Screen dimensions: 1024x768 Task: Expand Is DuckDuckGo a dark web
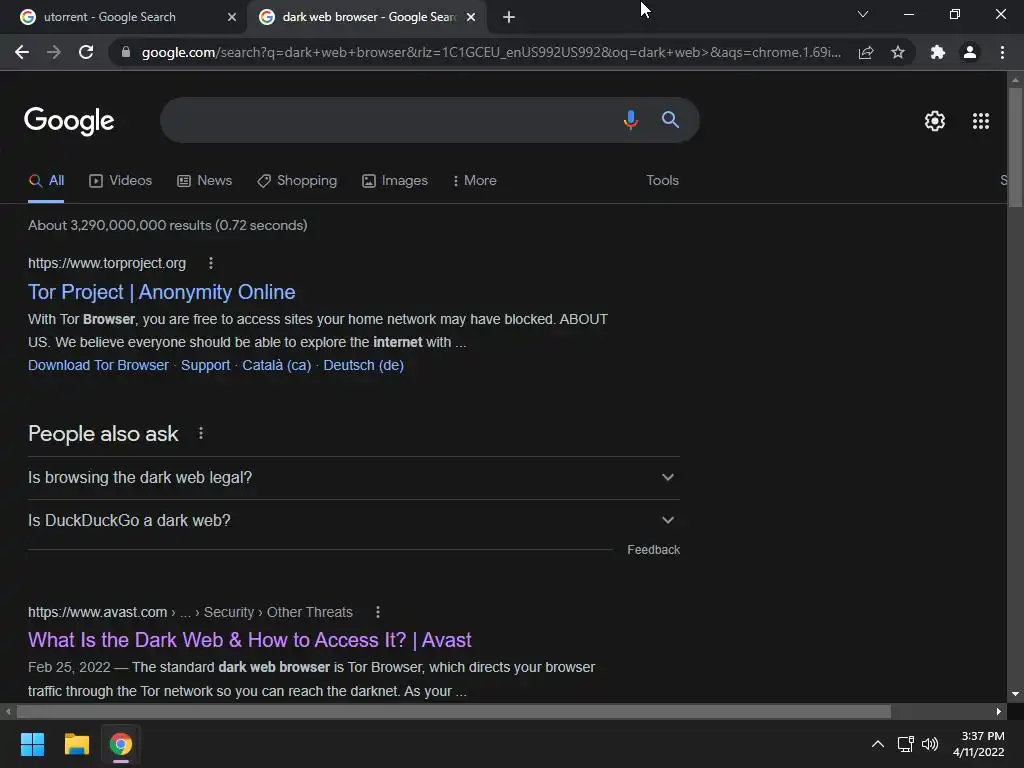353,520
